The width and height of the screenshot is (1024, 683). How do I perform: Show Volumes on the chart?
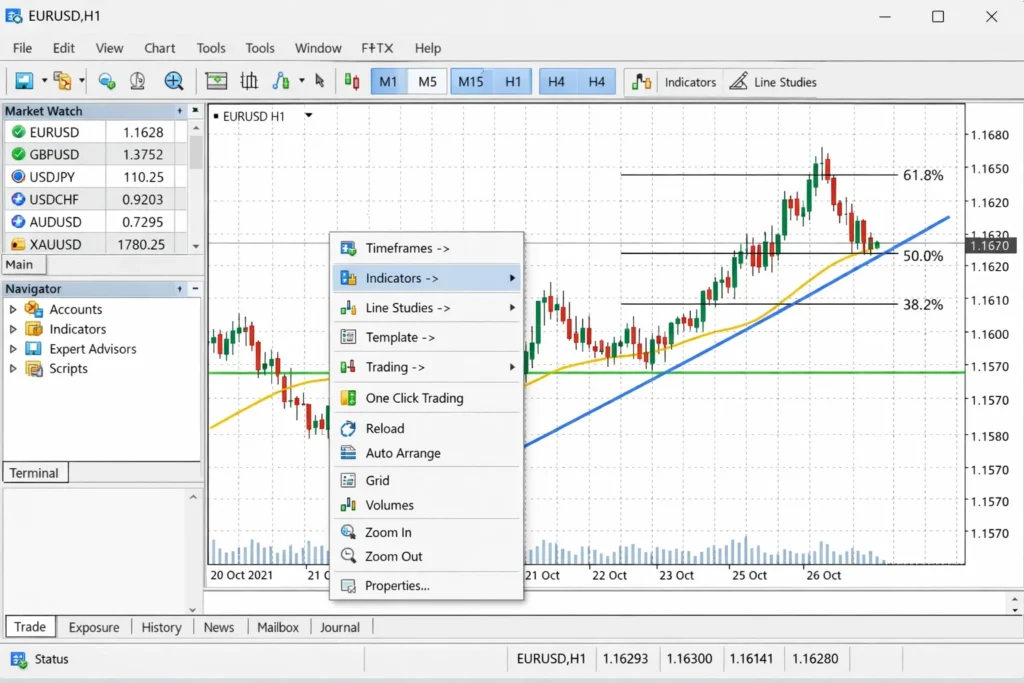[x=388, y=505]
